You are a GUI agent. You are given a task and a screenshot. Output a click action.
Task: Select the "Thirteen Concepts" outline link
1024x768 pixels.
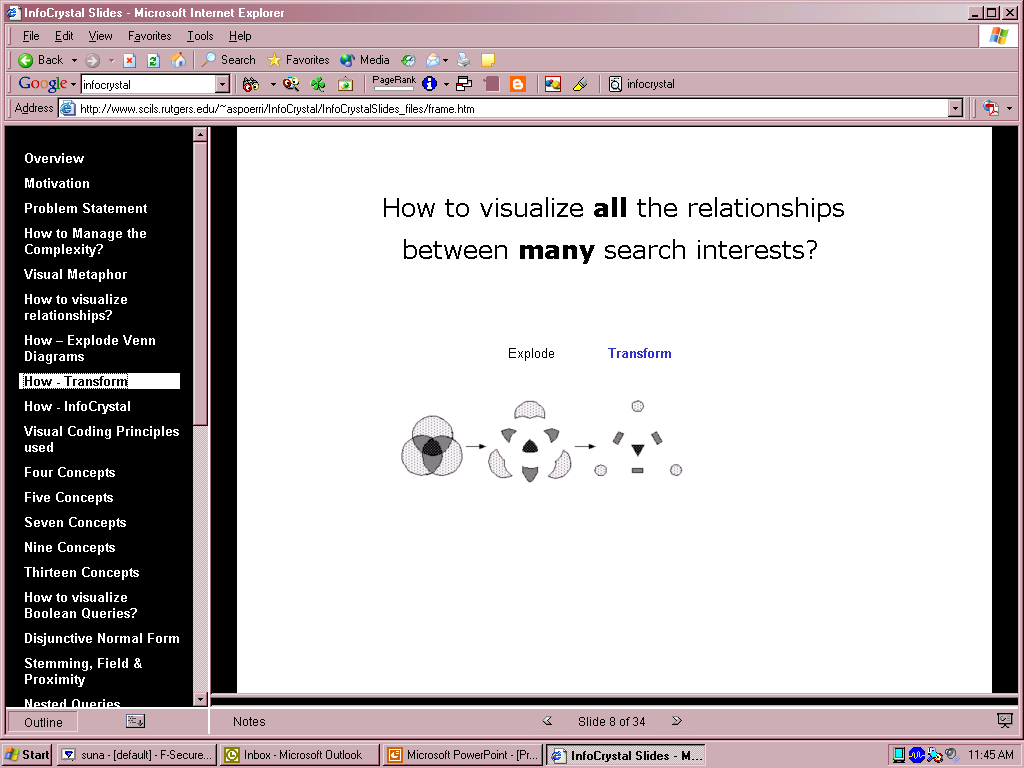pos(81,573)
